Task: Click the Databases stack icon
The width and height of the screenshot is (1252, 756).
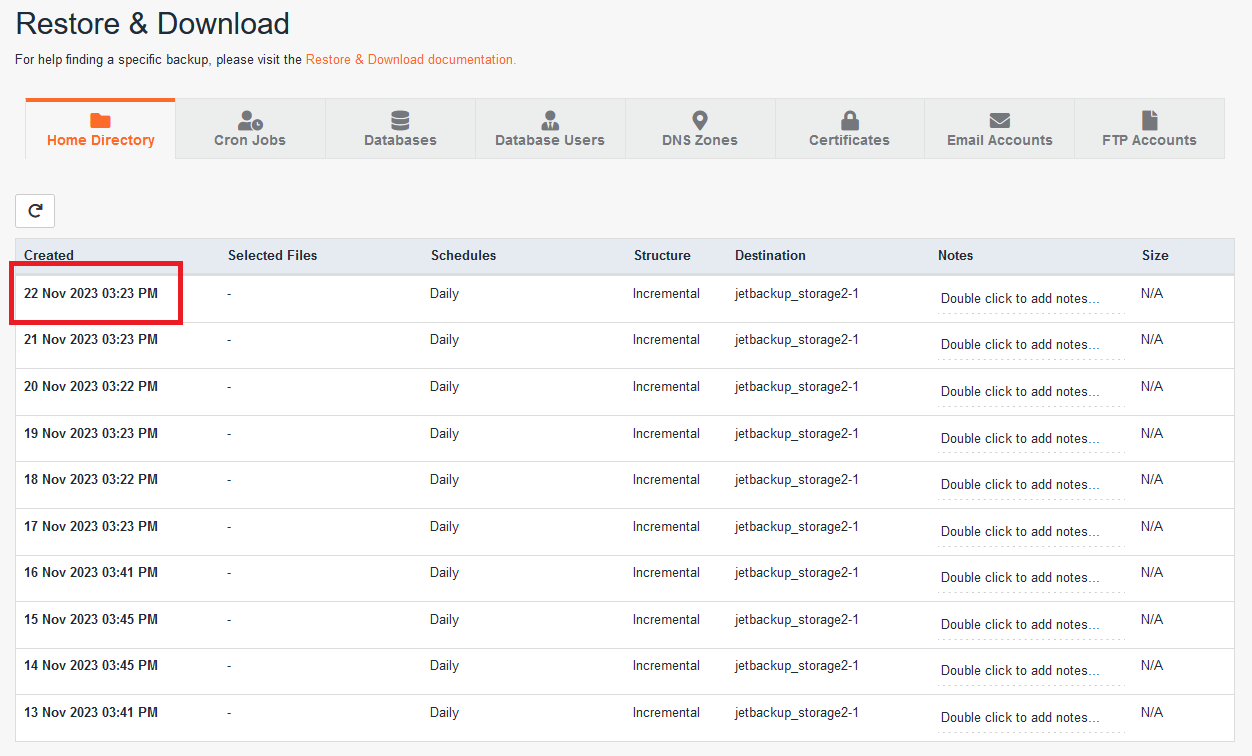Action: tap(400, 121)
